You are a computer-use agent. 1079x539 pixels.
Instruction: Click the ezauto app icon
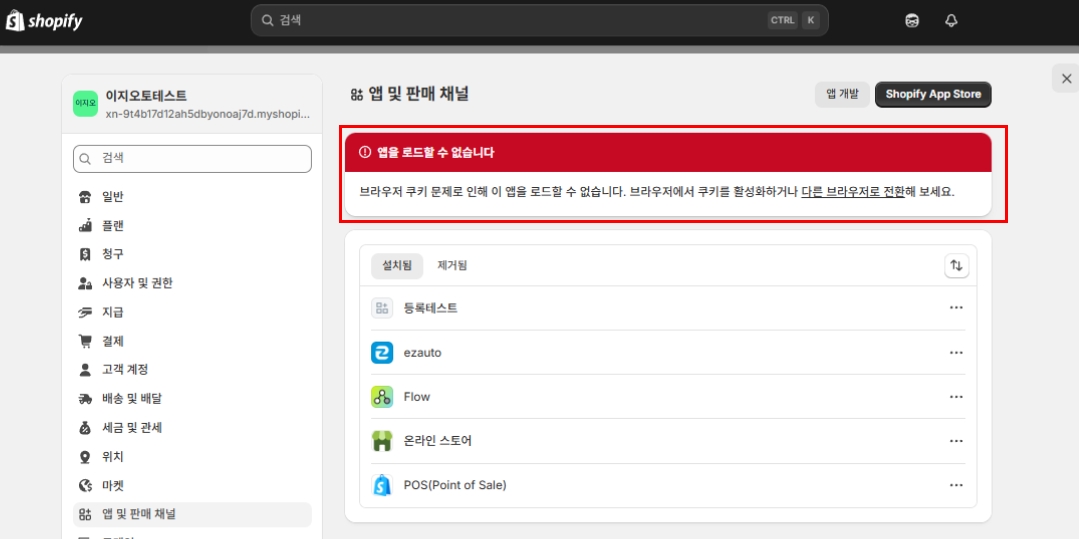click(382, 353)
